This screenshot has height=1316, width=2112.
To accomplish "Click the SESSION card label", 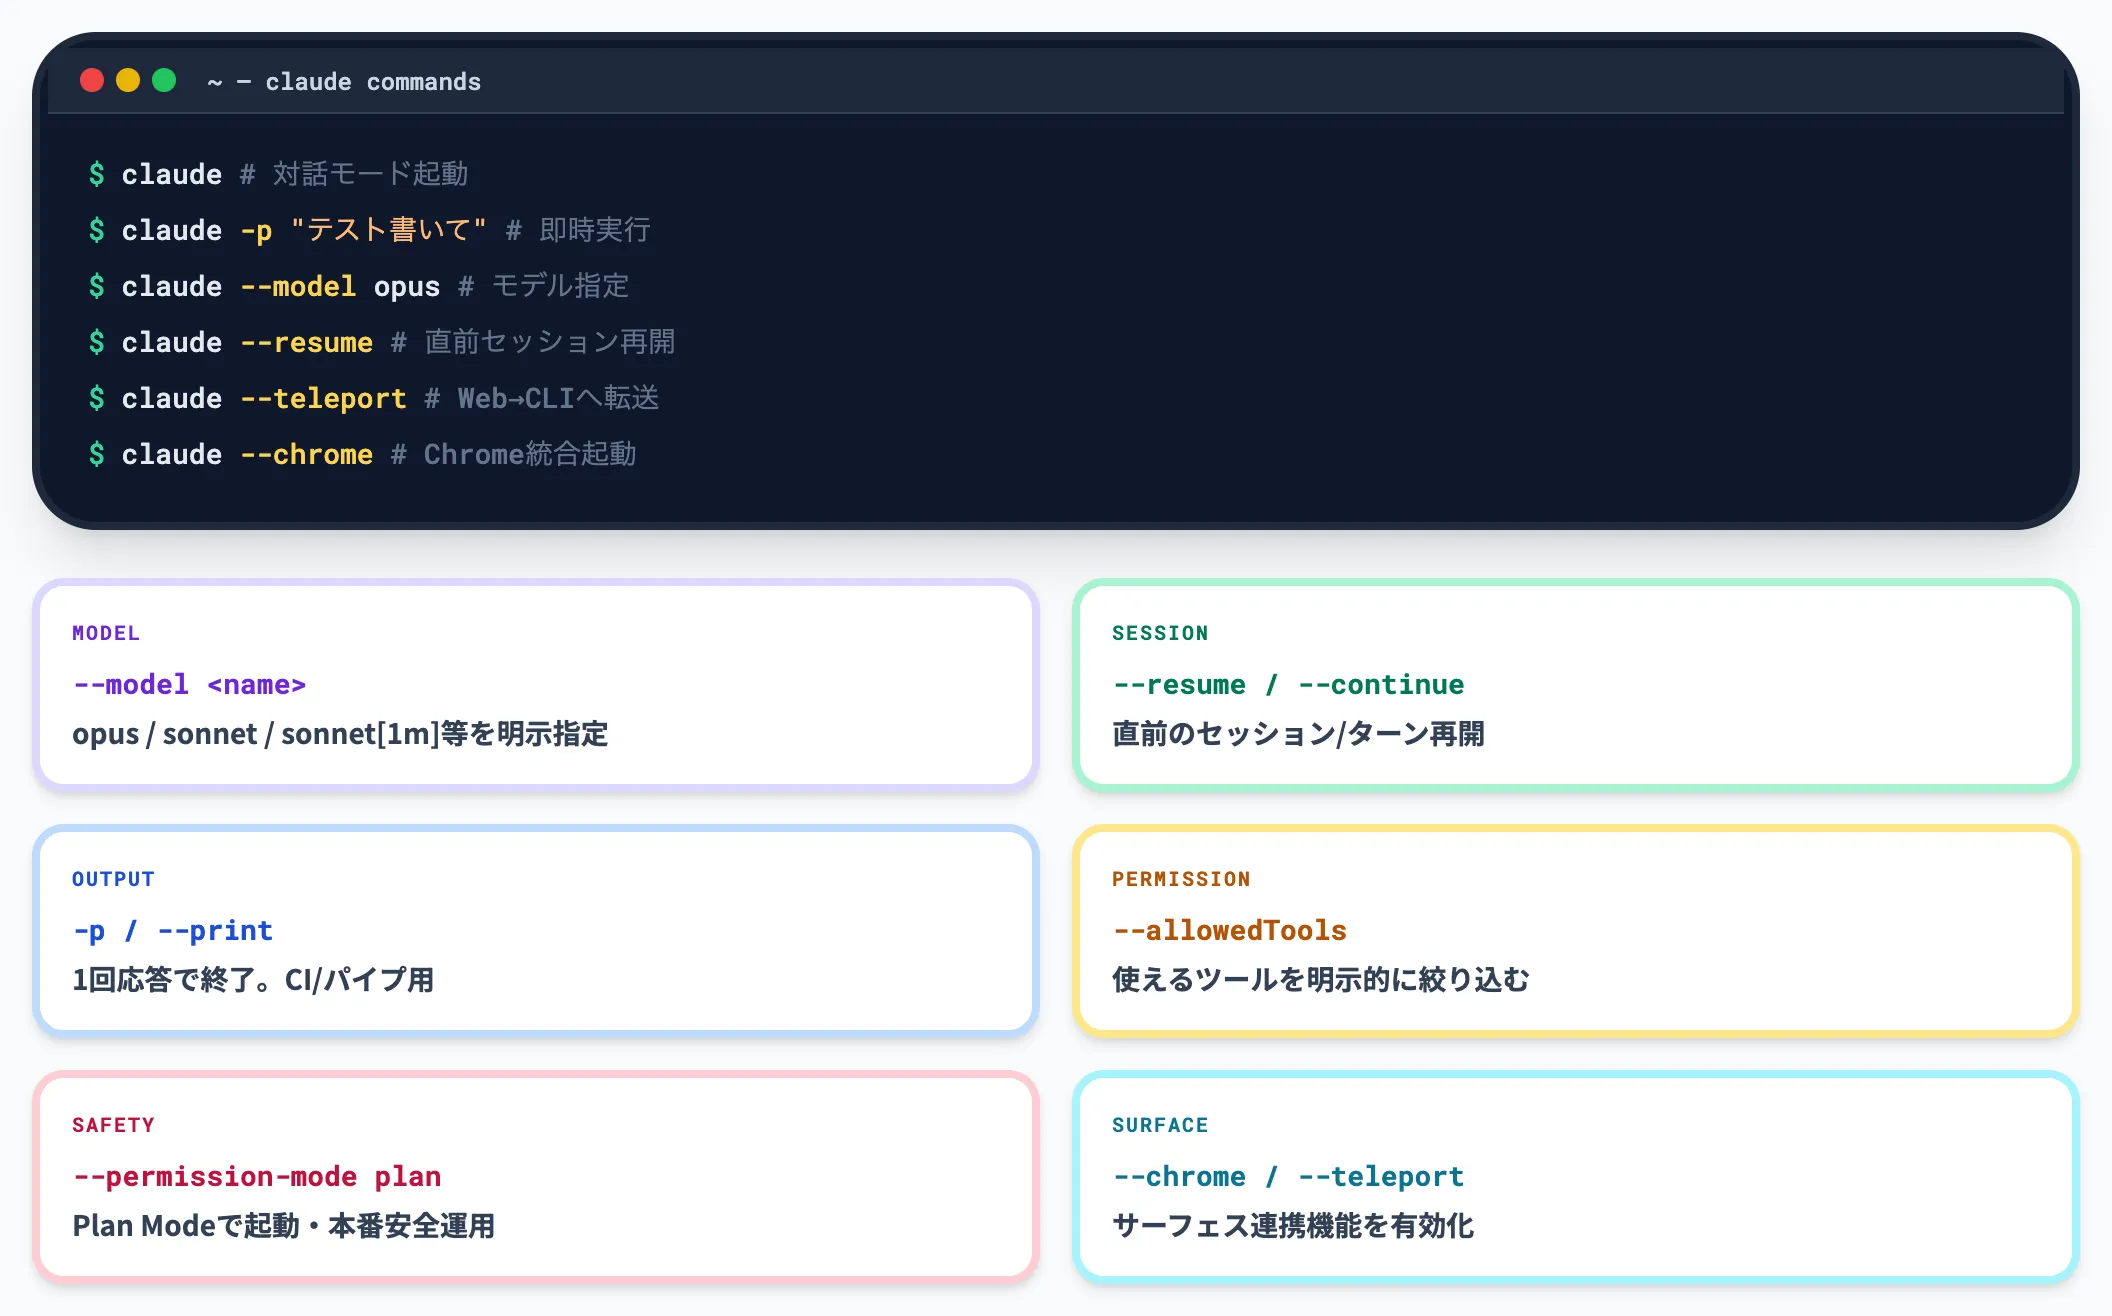I will click(1160, 633).
